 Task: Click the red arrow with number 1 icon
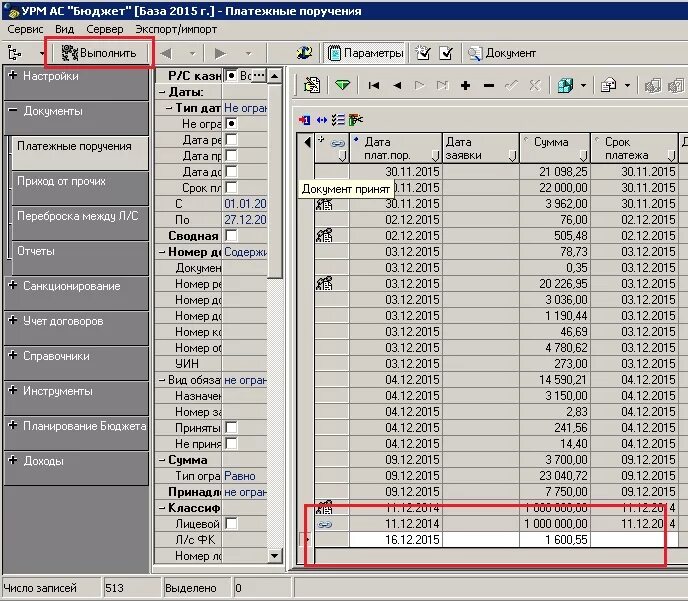coord(304,120)
